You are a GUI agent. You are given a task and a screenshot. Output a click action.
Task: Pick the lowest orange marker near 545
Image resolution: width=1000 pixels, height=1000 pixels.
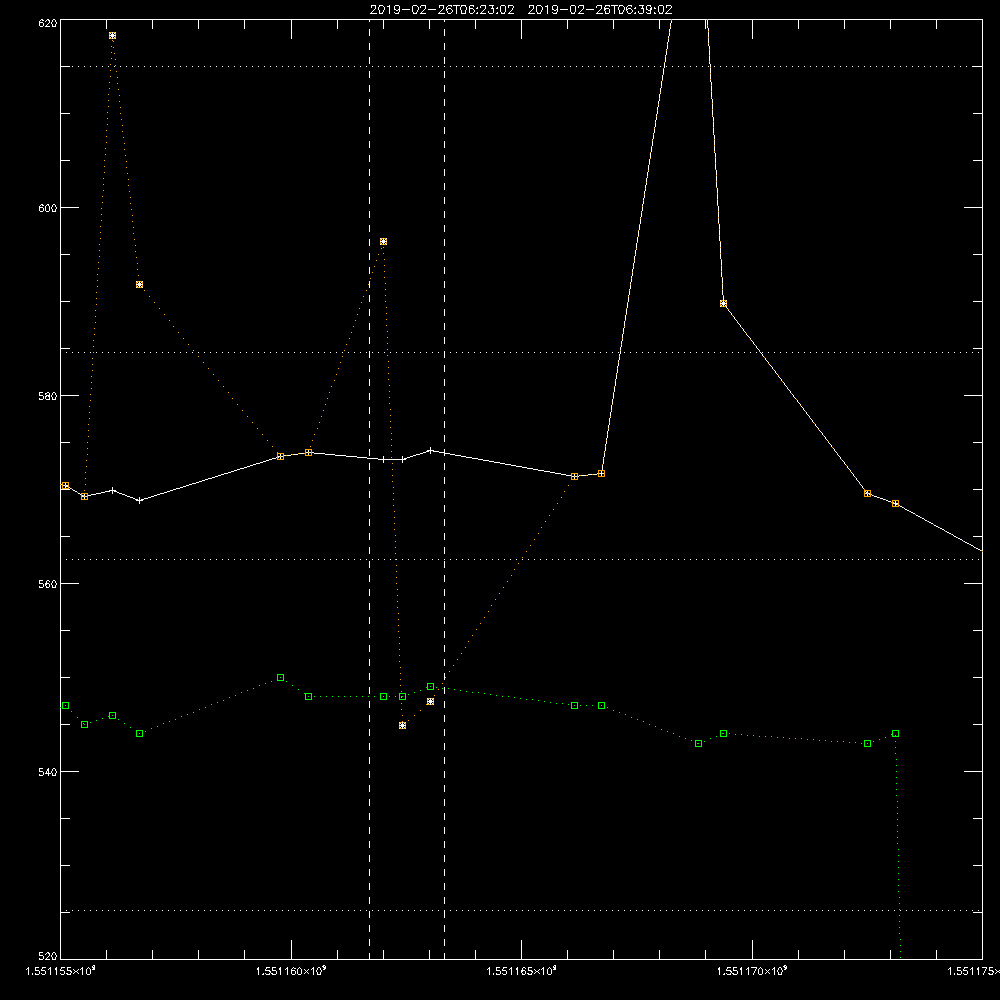coord(402,726)
